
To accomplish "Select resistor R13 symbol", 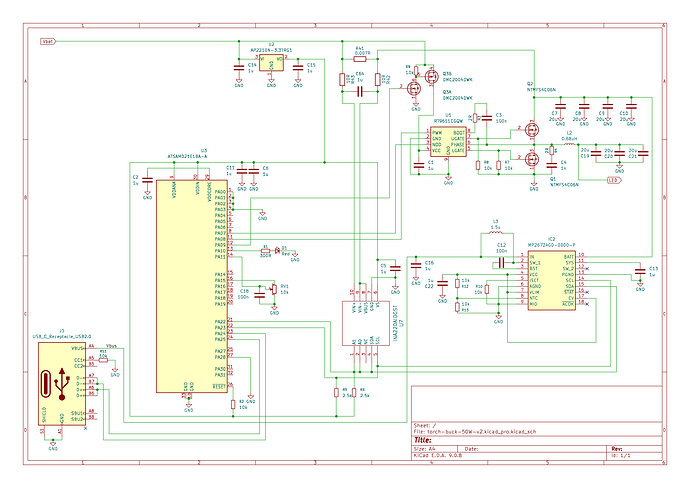I will pos(457,307).
